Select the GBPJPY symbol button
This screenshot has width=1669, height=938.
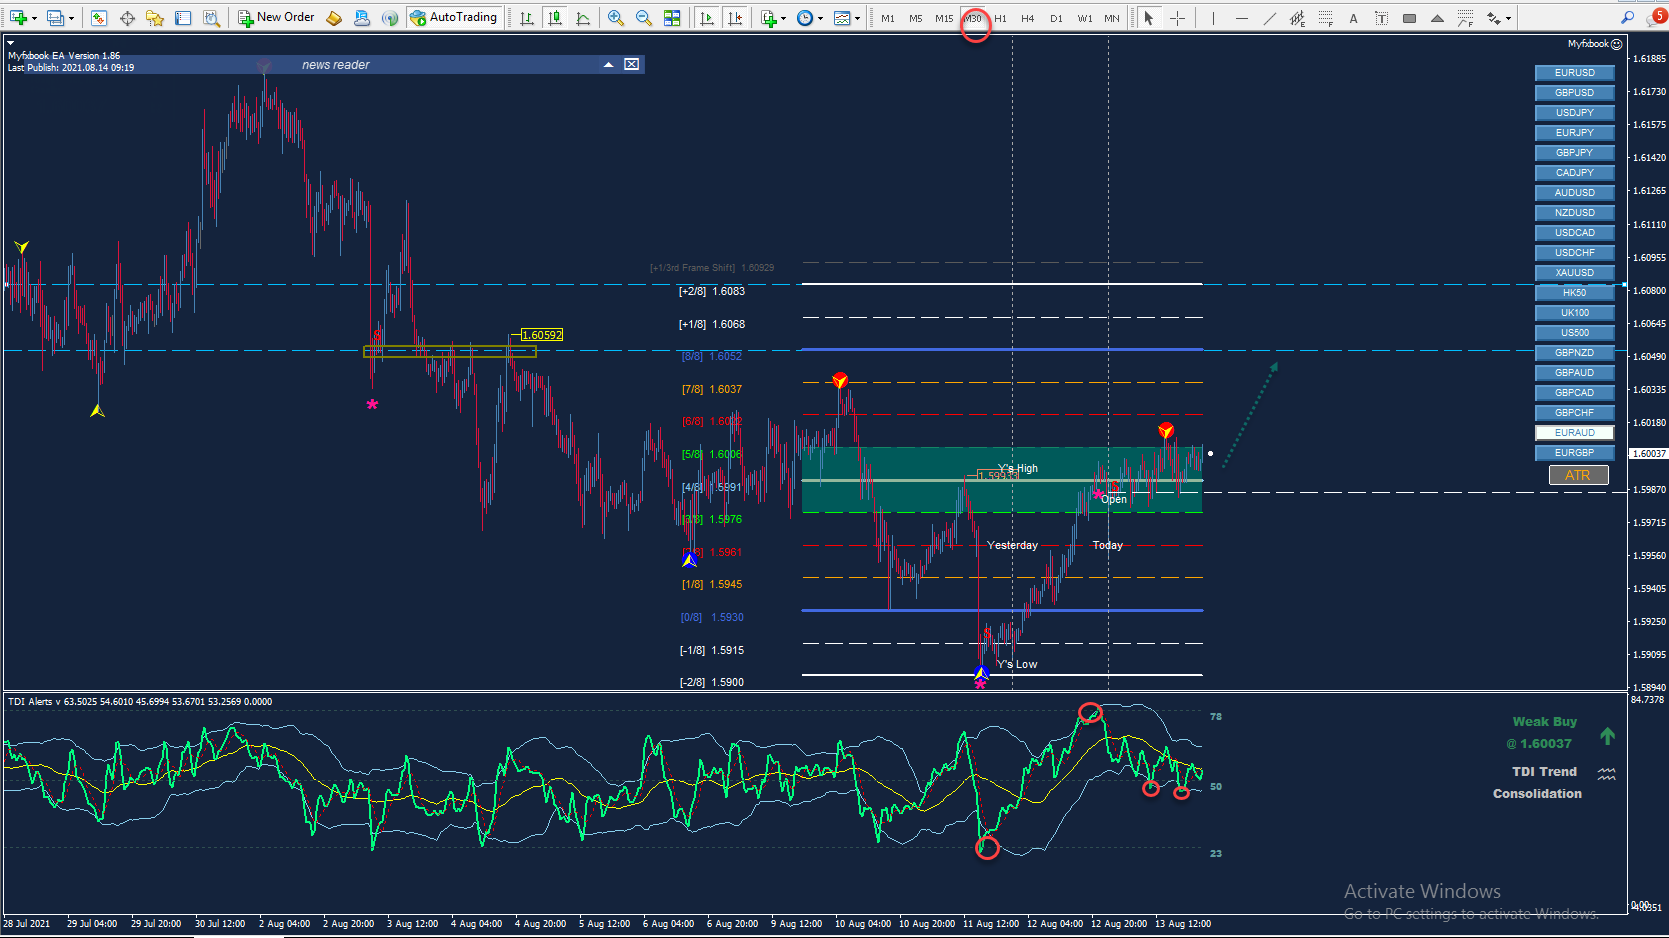coord(1574,153)
